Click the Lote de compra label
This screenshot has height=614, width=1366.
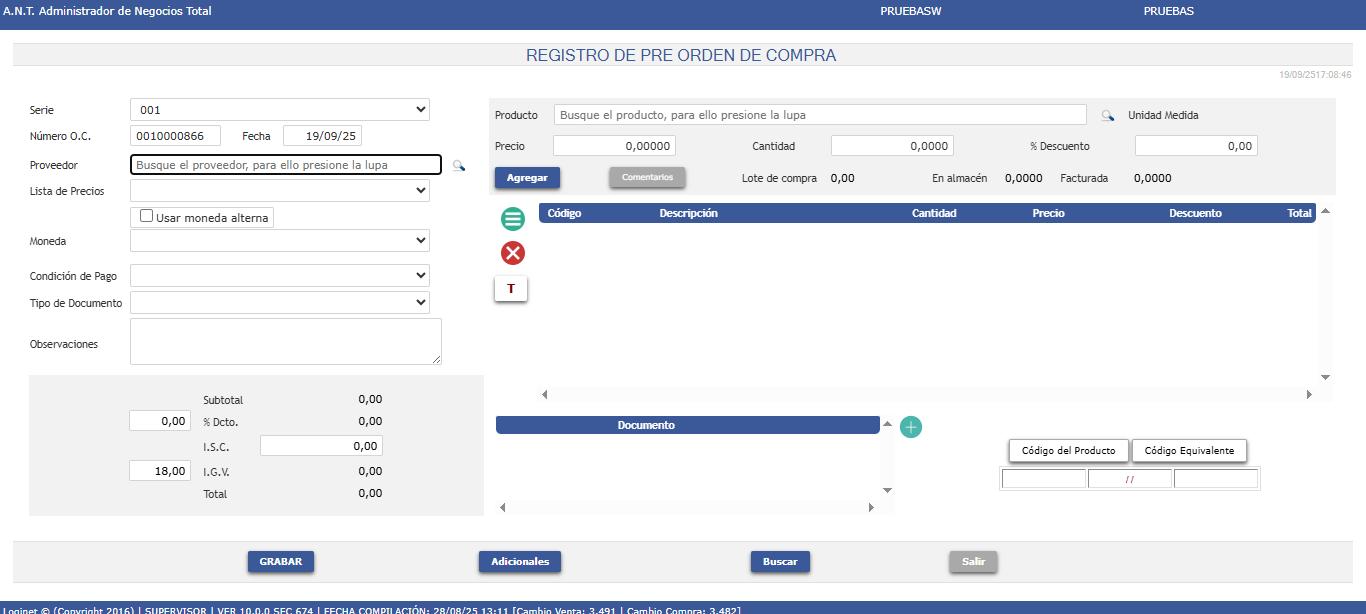(x=779, y=179)
